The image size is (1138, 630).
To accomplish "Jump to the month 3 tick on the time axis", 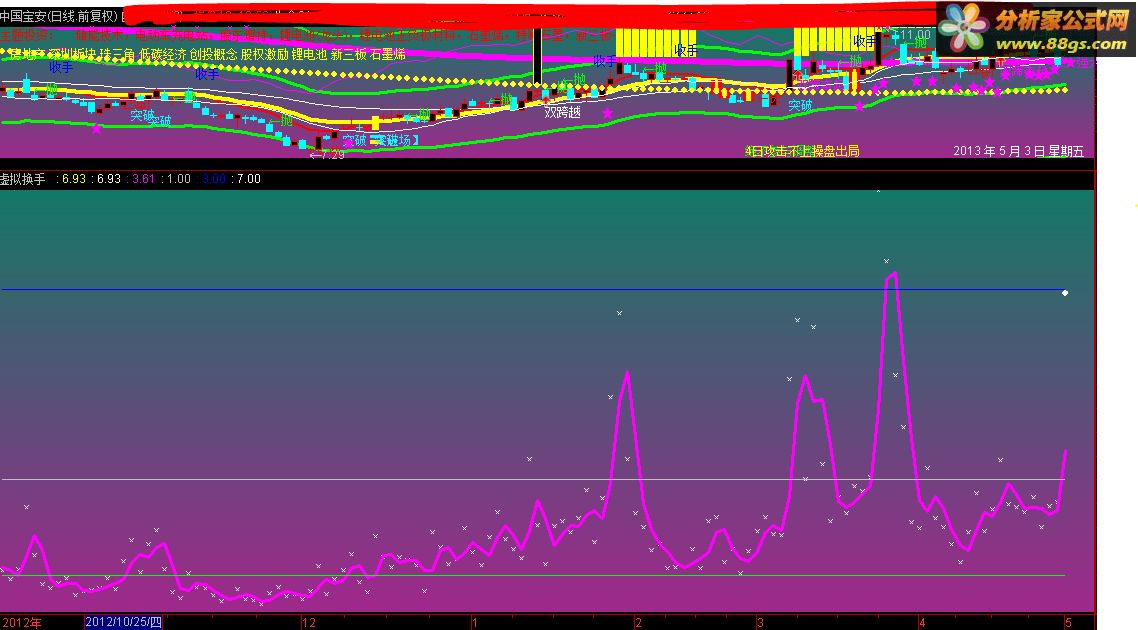I will tap(760, 623).
